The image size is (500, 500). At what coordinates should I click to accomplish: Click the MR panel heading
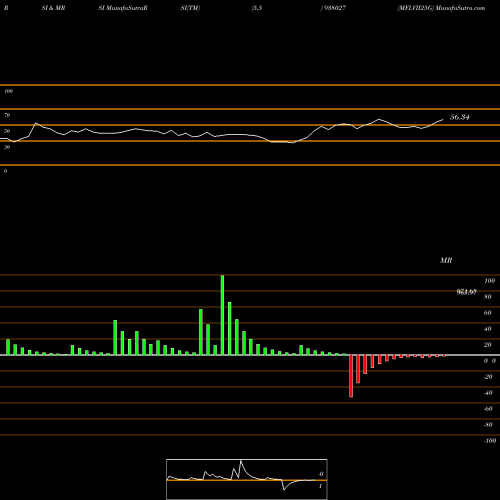point(446,260)
